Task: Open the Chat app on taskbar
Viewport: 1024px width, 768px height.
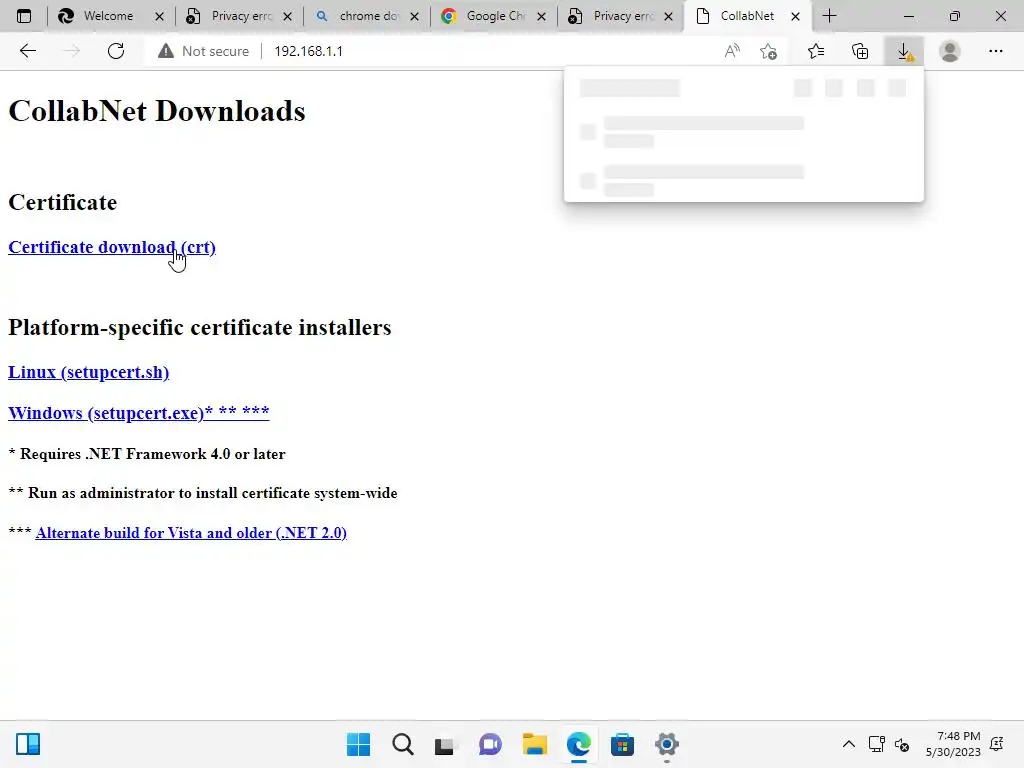Action: (x=490, y=744)
